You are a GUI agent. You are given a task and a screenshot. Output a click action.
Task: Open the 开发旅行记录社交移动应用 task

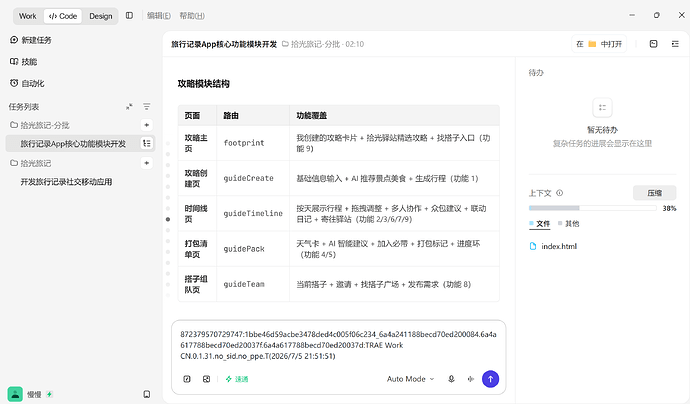point(66,182)
